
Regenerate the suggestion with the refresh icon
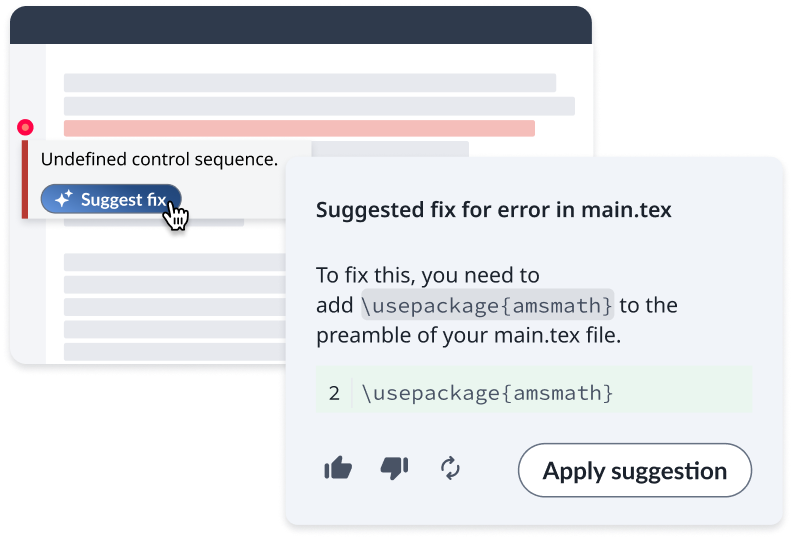(x=450, y=467)
